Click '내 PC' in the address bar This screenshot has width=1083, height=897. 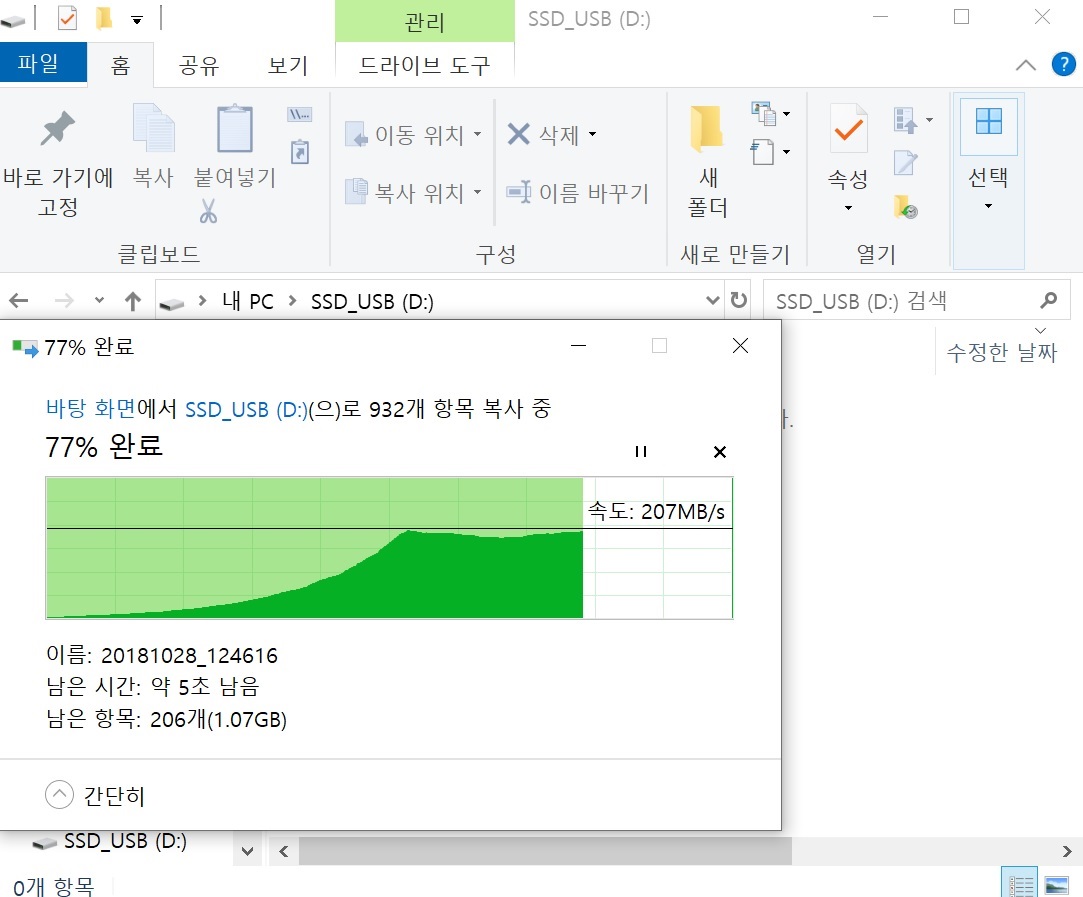pos(247,301)
